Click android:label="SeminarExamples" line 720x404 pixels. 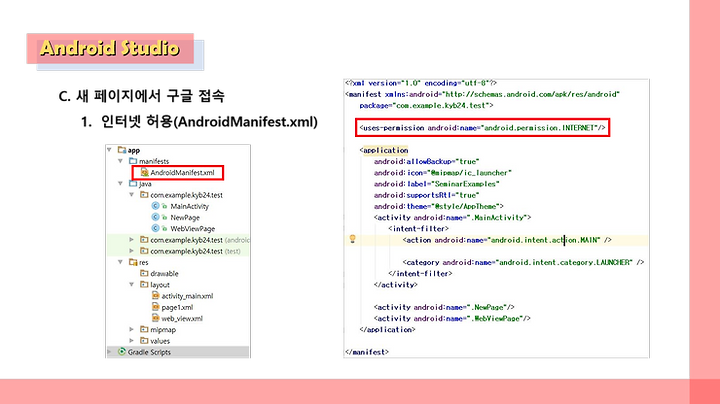(436, 184)
